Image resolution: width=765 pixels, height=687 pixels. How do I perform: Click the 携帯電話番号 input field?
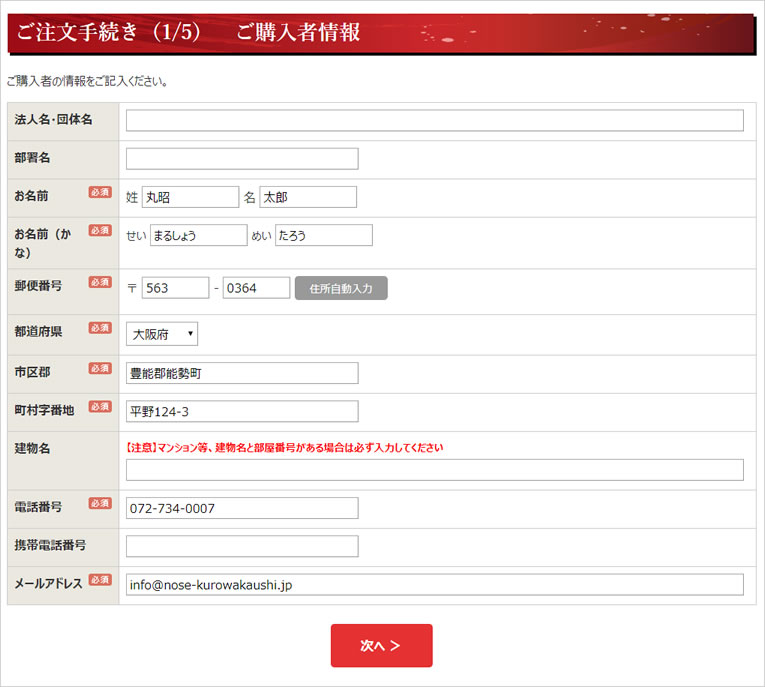pos(241,546)
